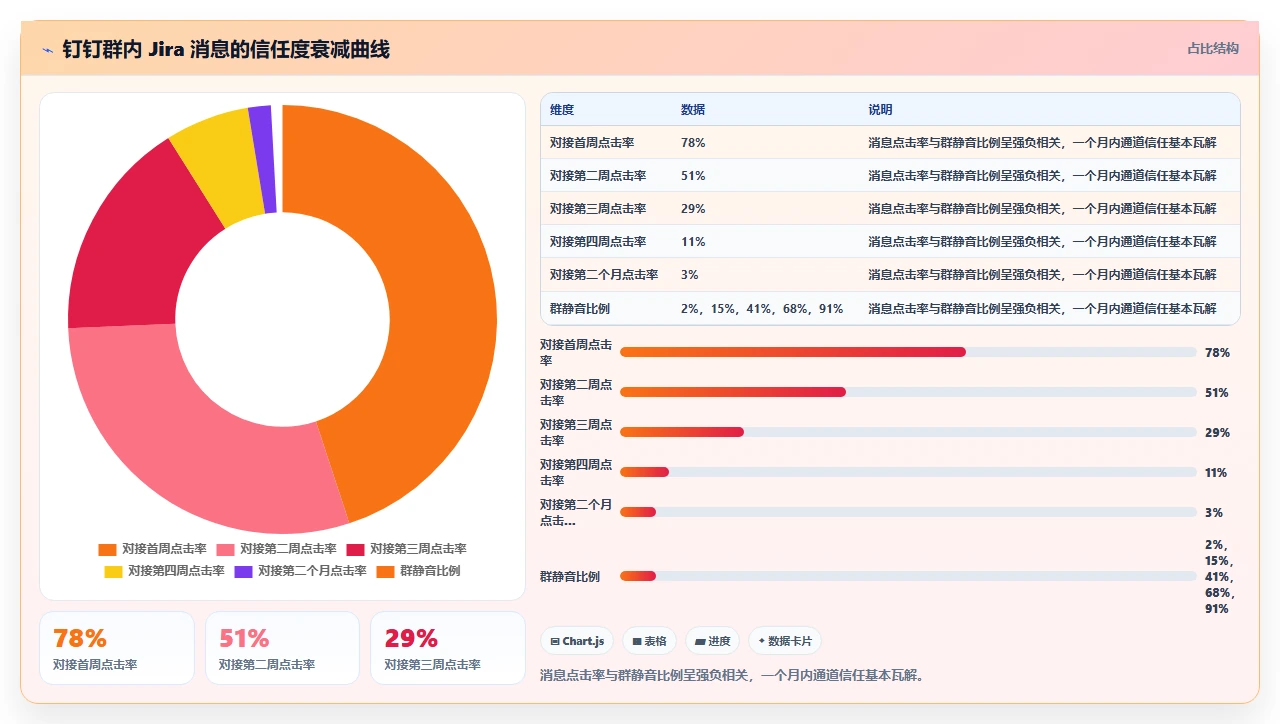Image resolution: width=1280 pixels, height=724 pixels.
Task: Select the 群静音比例 table row
Action: coord(890,308)
